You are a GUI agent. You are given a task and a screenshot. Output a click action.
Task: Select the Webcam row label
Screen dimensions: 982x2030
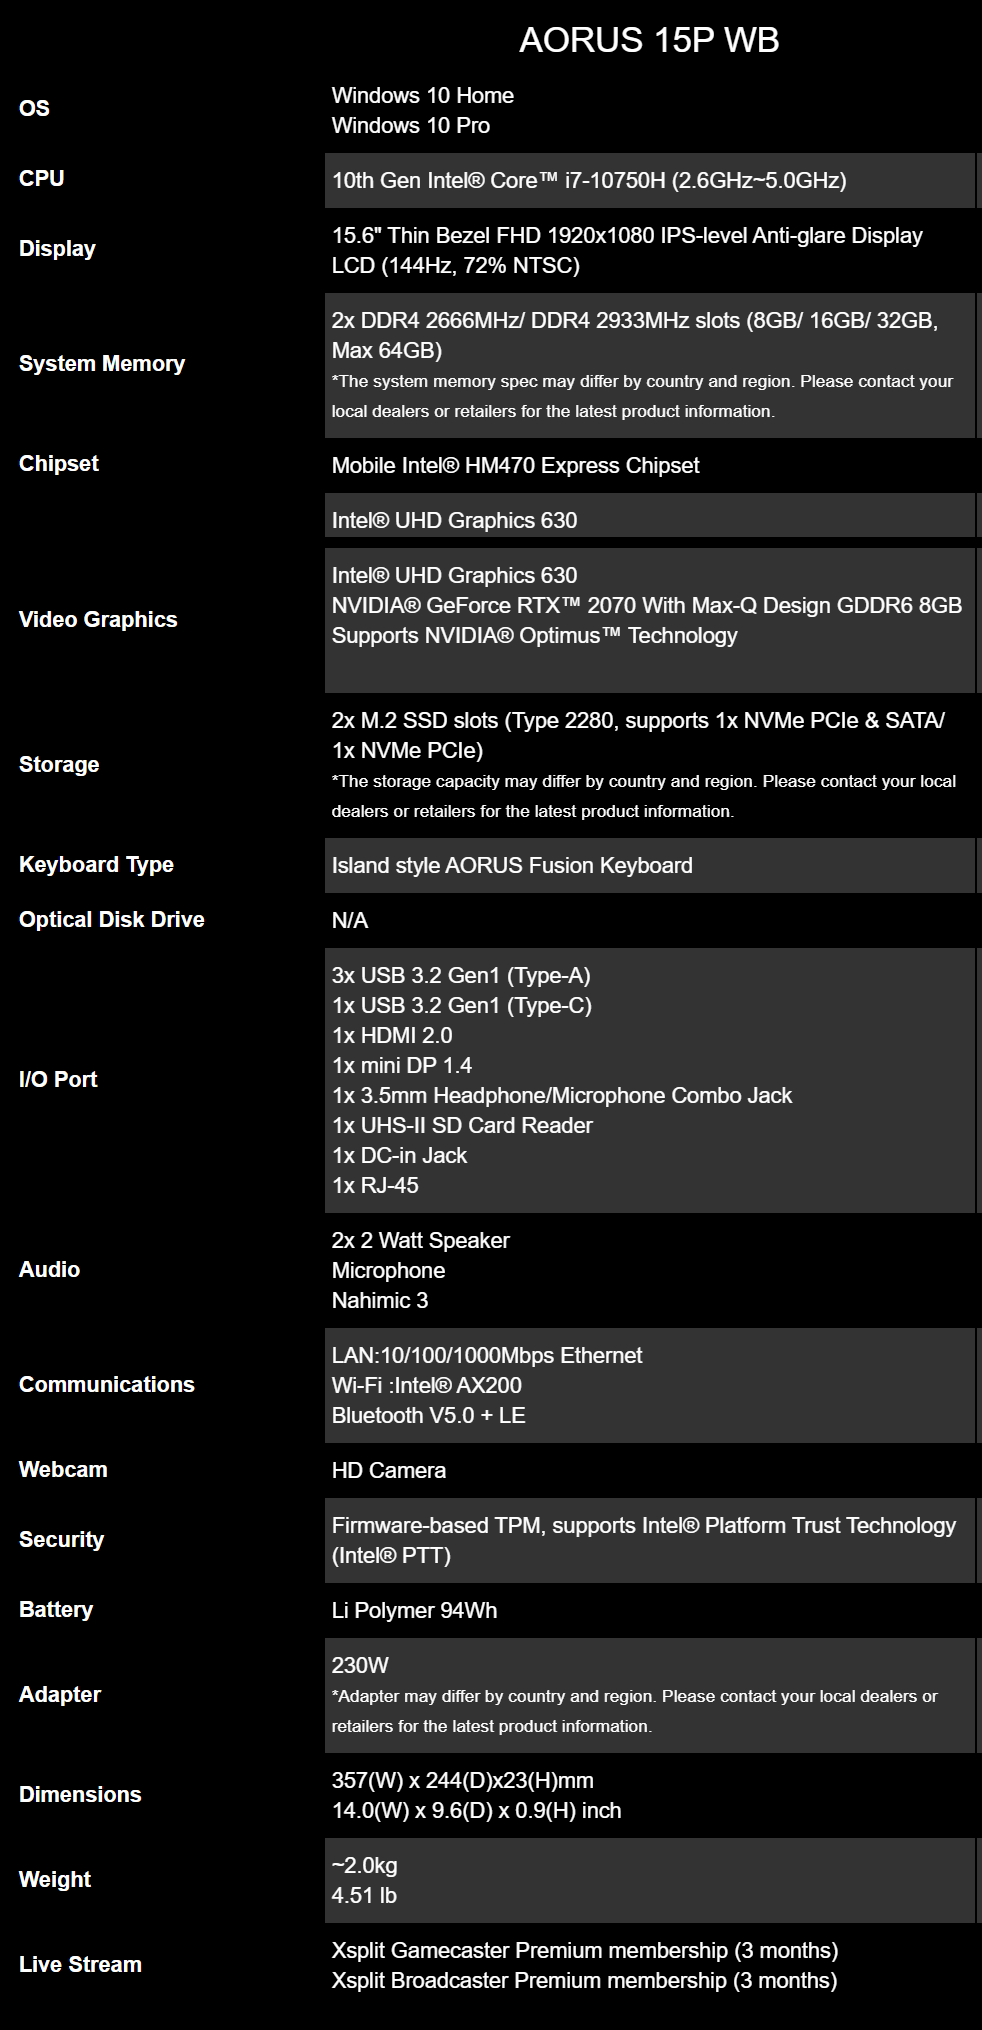(63, 1470)
